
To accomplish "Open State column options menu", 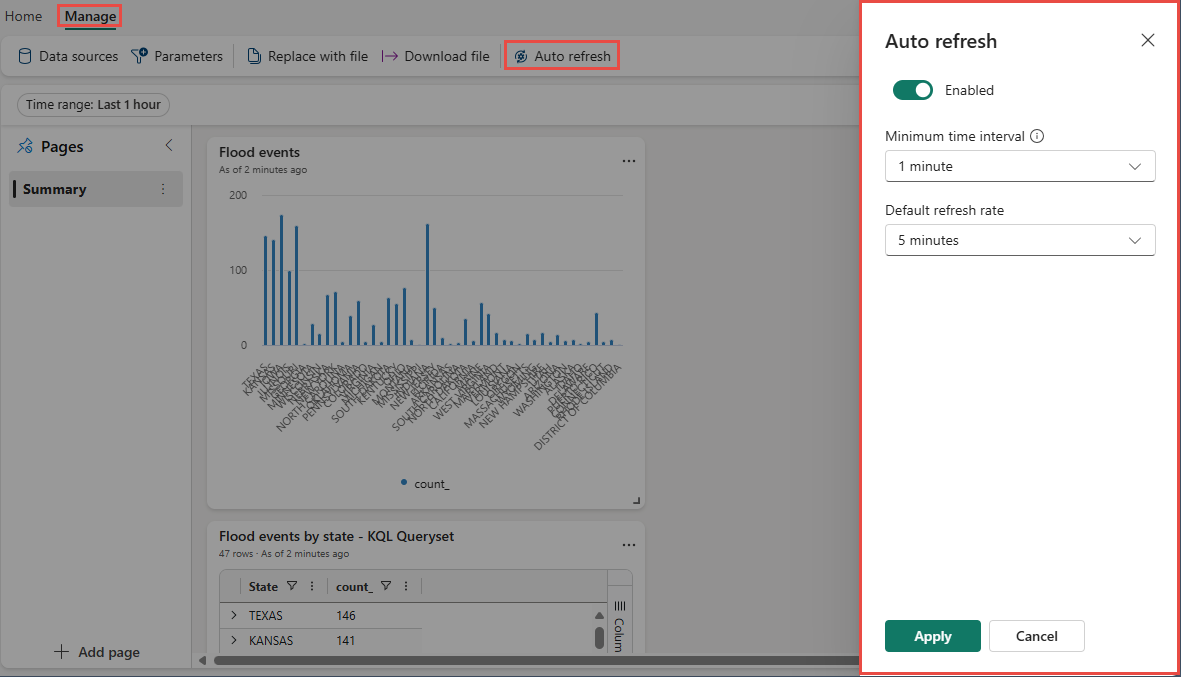I will pyautogui.click(x=312, y=586).
